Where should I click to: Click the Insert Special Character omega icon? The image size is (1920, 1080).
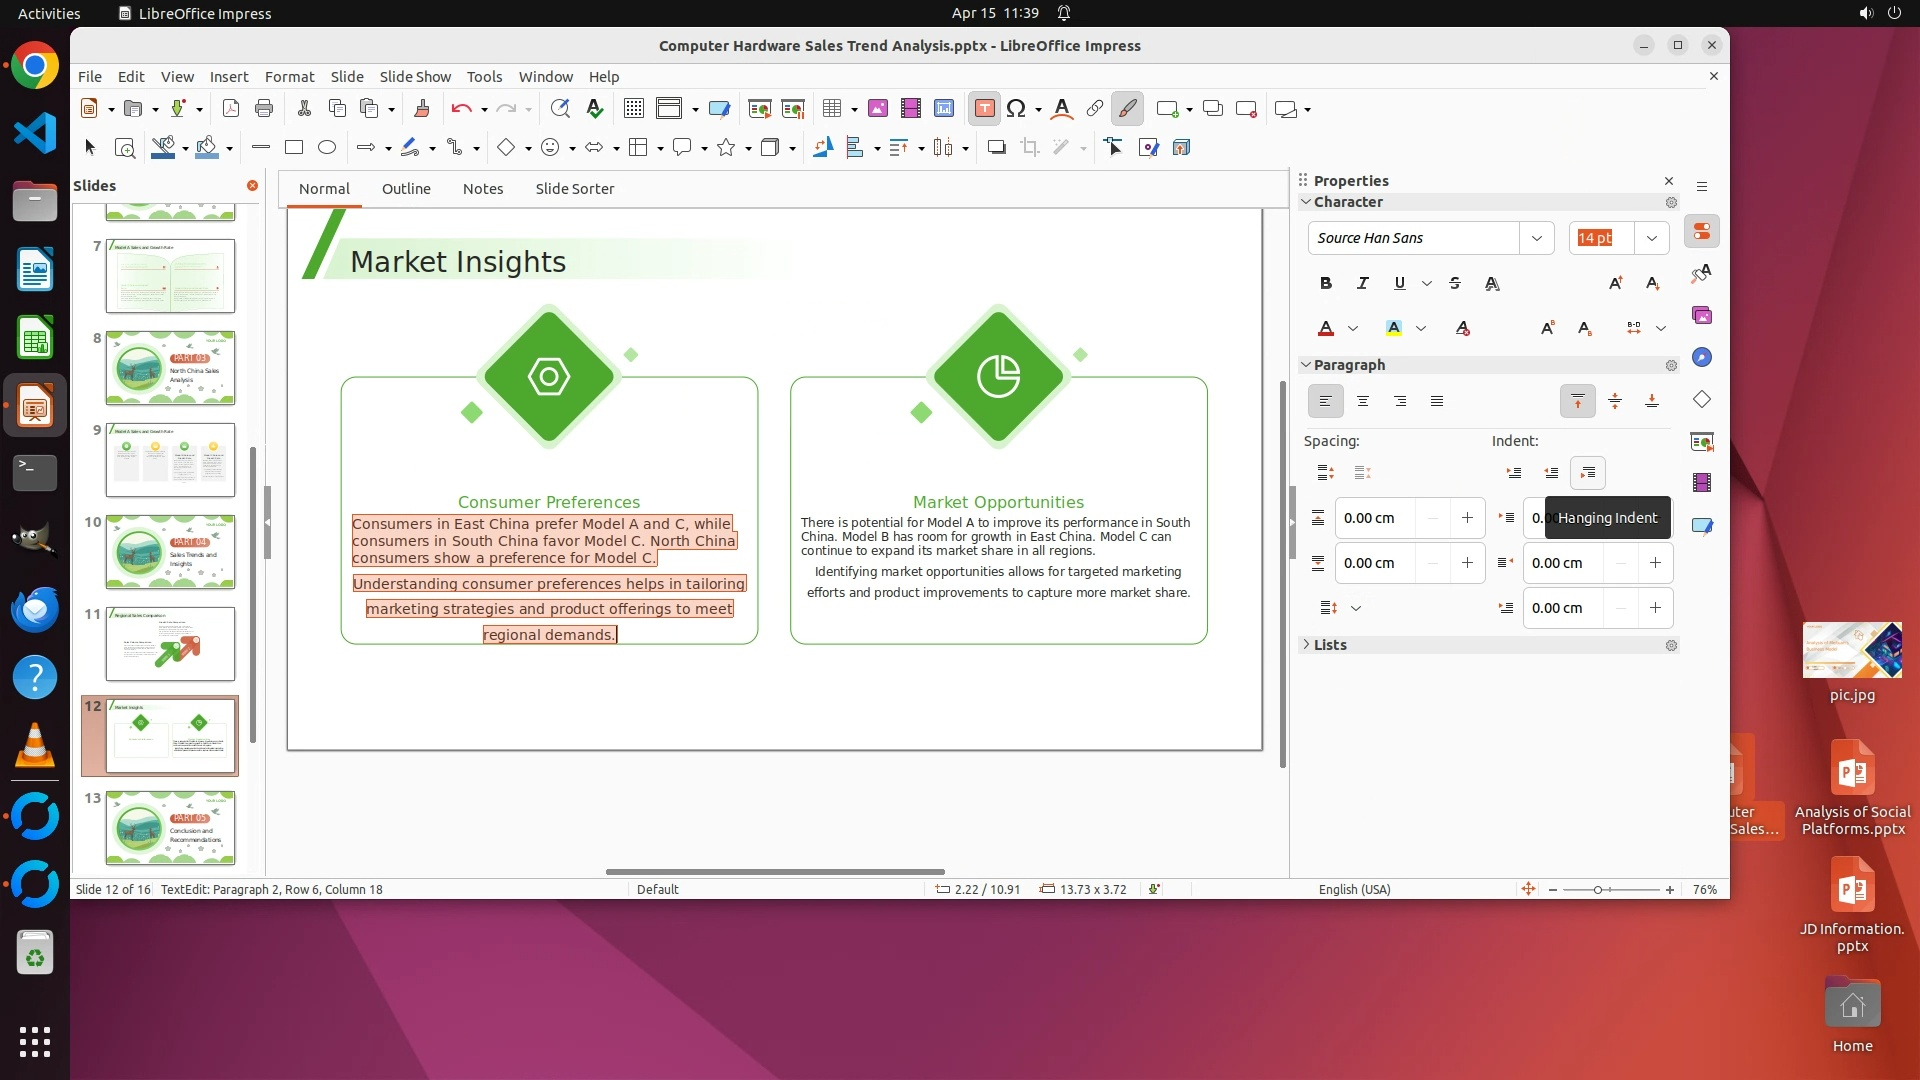(1016, 109)
